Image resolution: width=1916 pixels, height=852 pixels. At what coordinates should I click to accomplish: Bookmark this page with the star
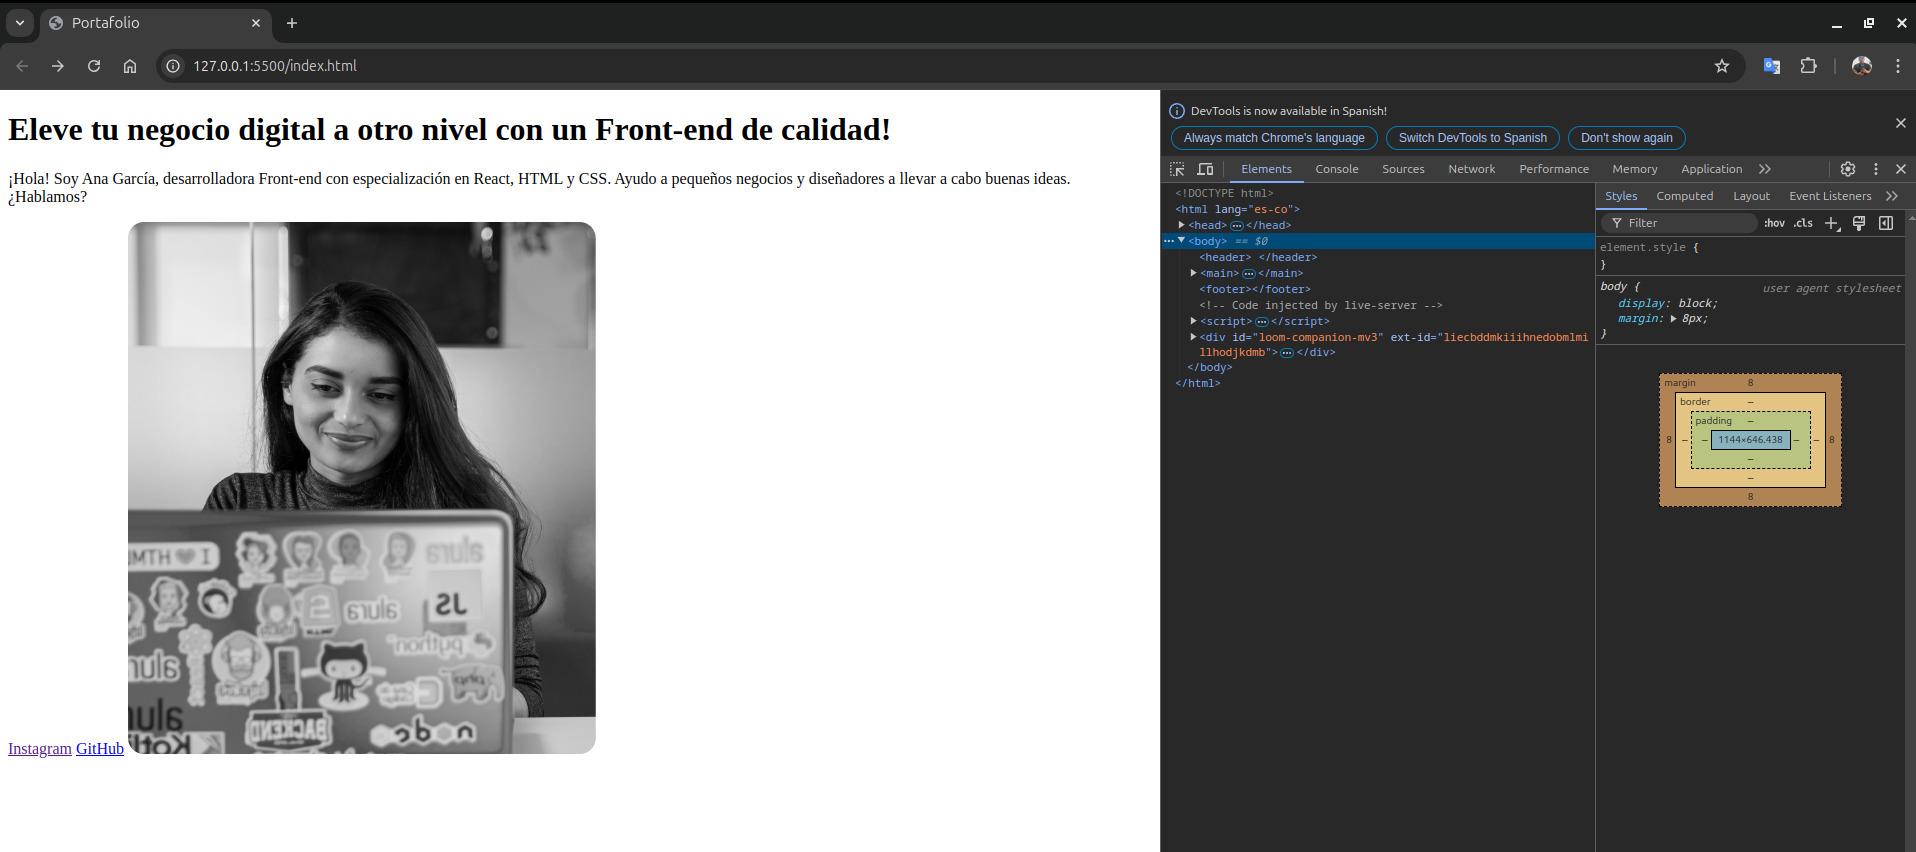coord(1722,66)
